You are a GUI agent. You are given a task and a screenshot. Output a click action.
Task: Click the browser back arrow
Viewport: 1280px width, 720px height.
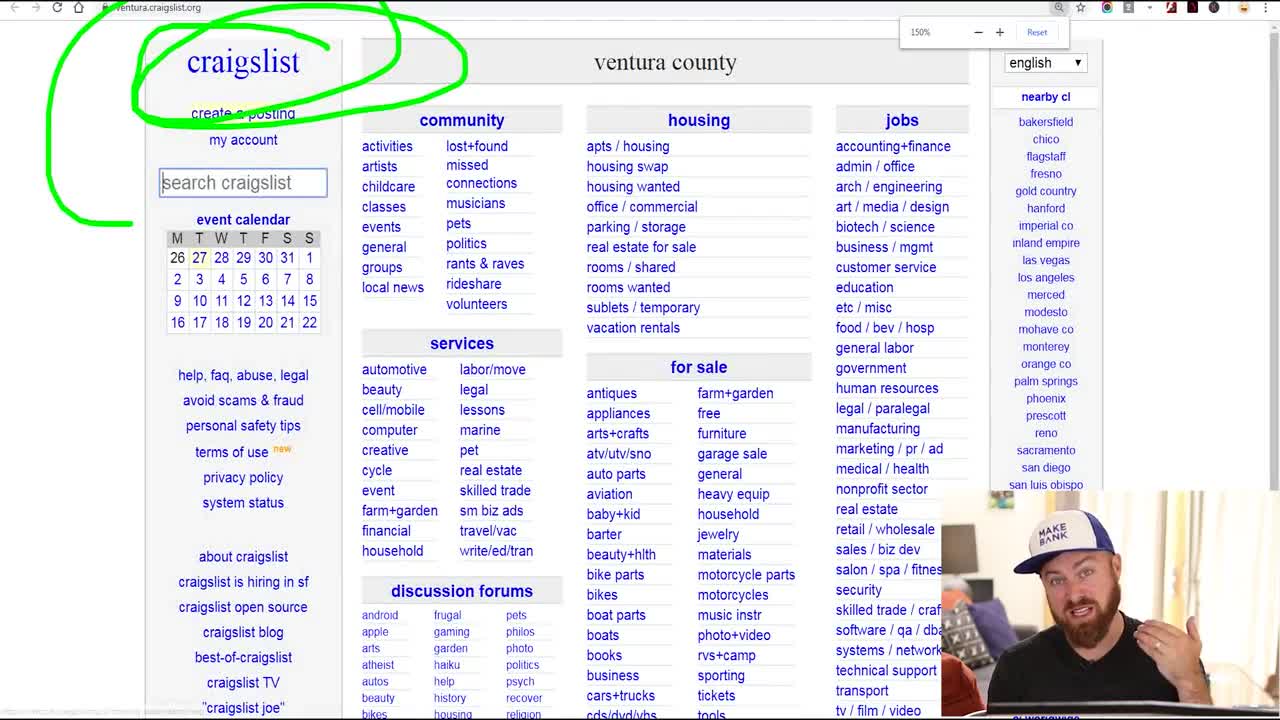[x=14, y=7]
